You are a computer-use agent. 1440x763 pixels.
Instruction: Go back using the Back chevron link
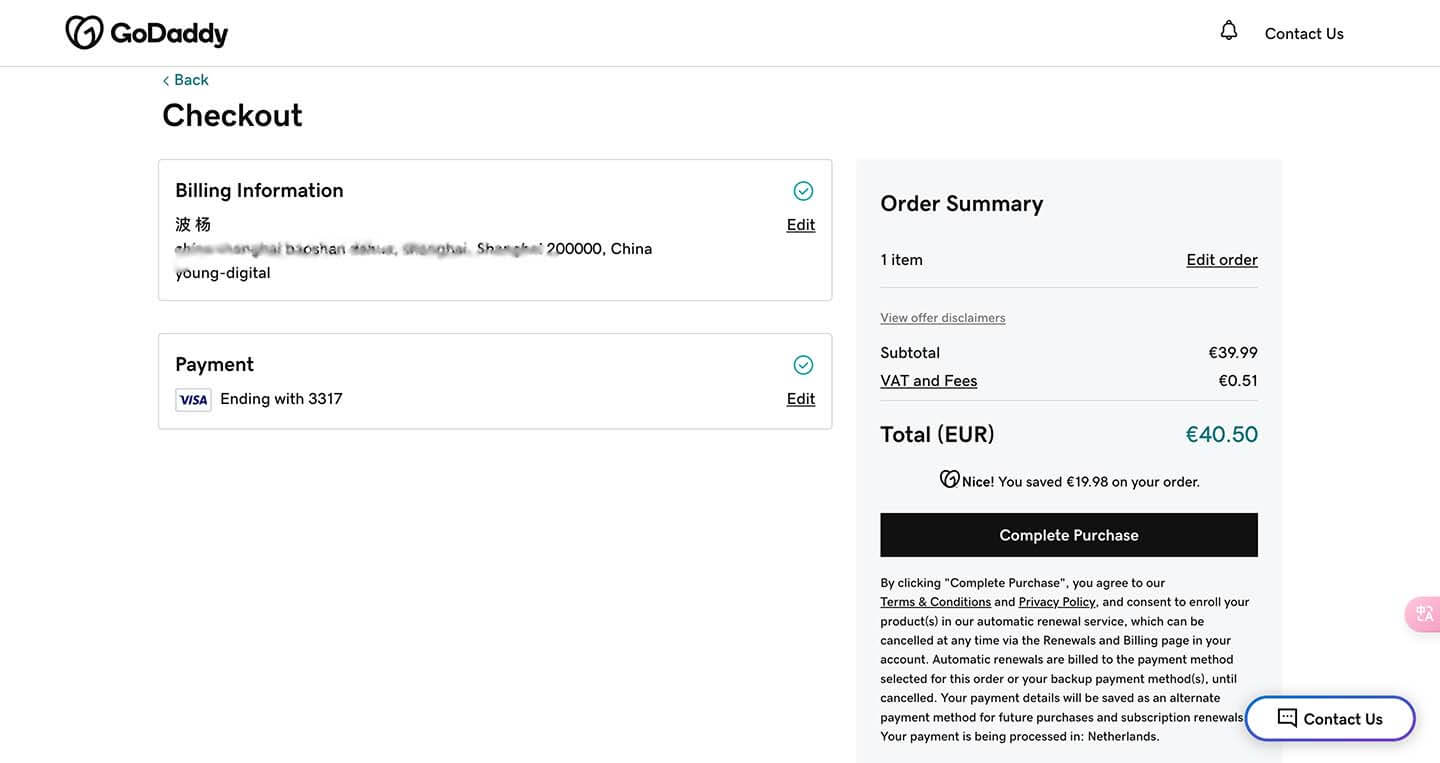point(186,80)
